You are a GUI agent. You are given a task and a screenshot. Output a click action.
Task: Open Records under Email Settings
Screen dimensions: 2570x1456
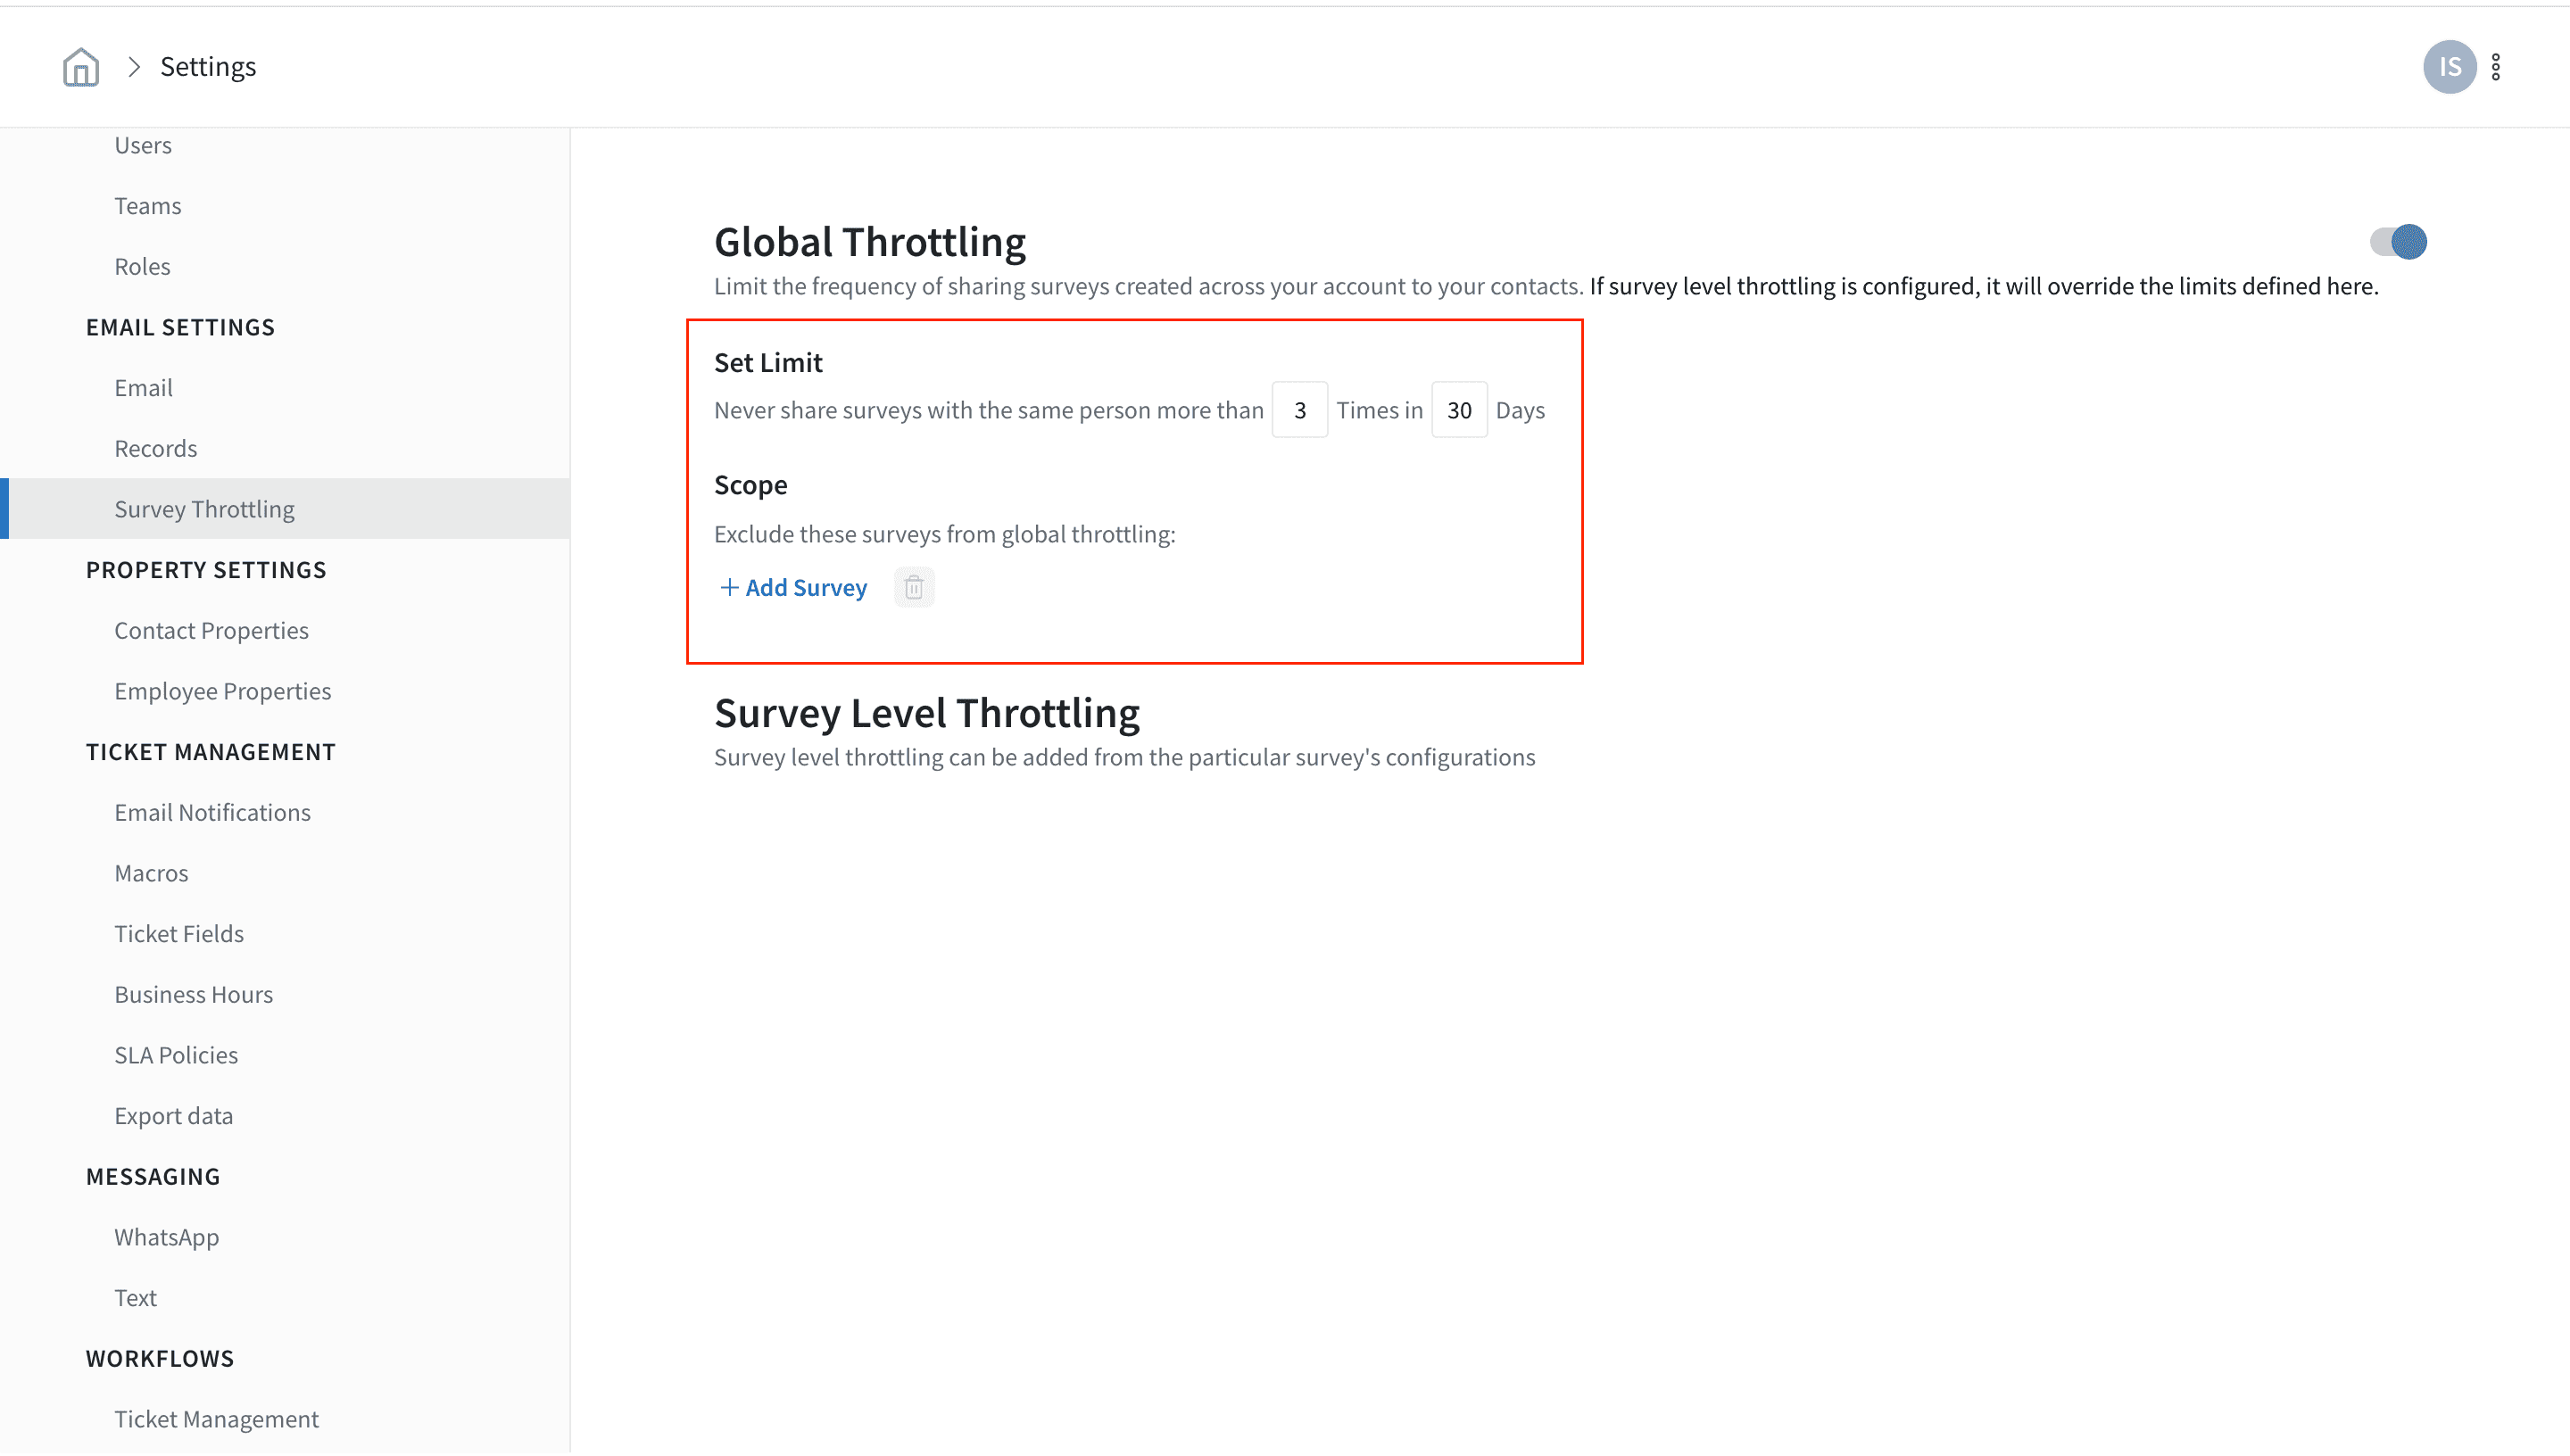click(156, 448)
